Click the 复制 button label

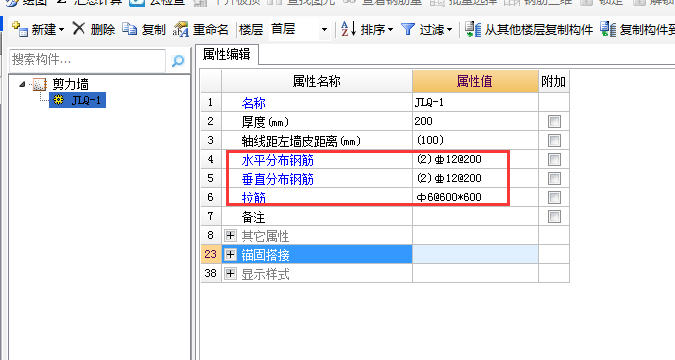[154, 30]
